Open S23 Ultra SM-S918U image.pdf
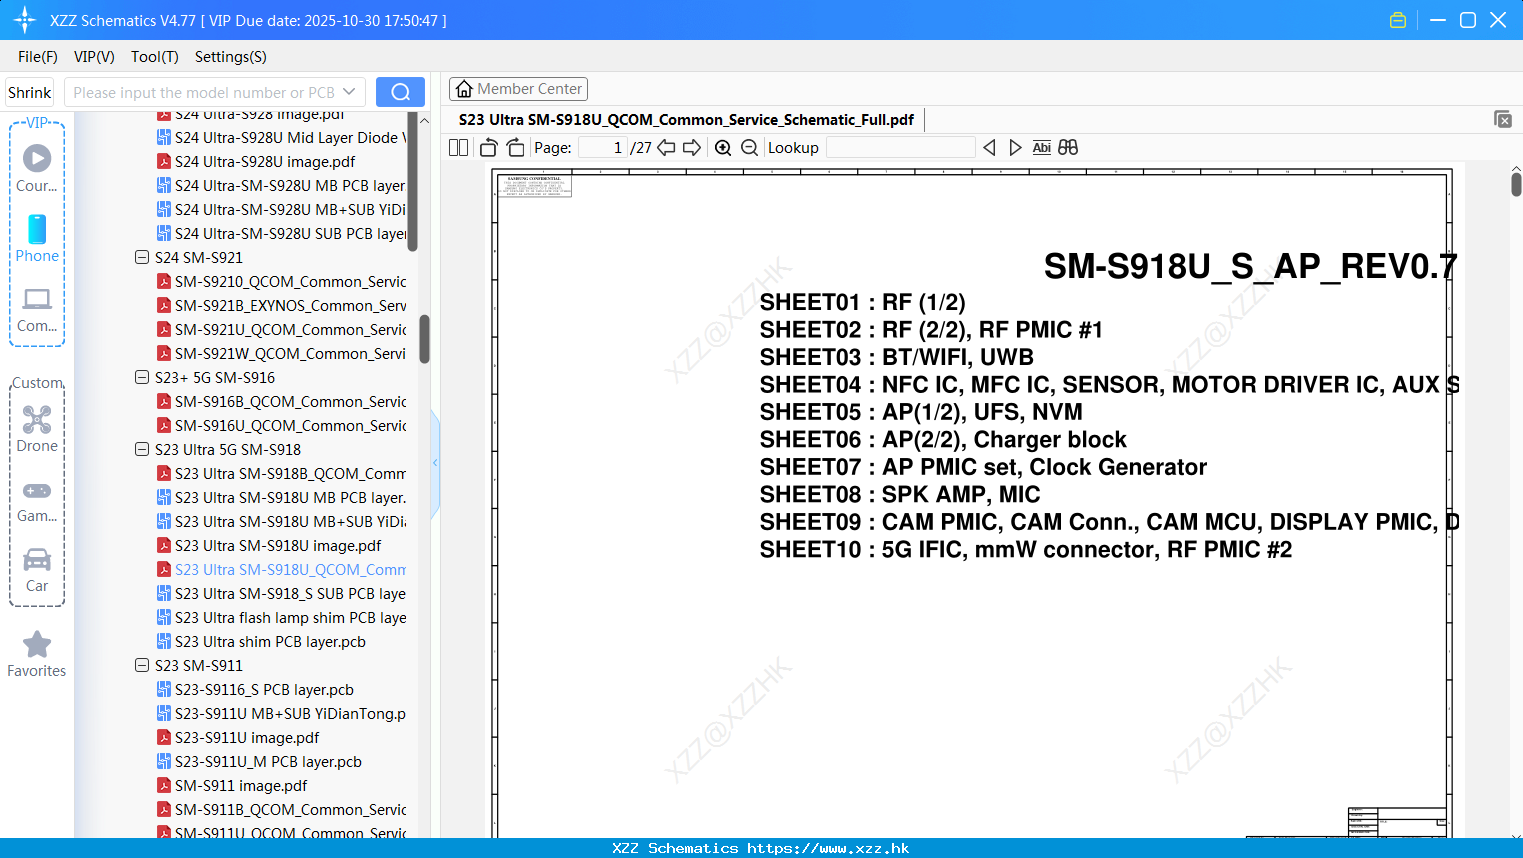1523x858 pixels. (269, 545)
